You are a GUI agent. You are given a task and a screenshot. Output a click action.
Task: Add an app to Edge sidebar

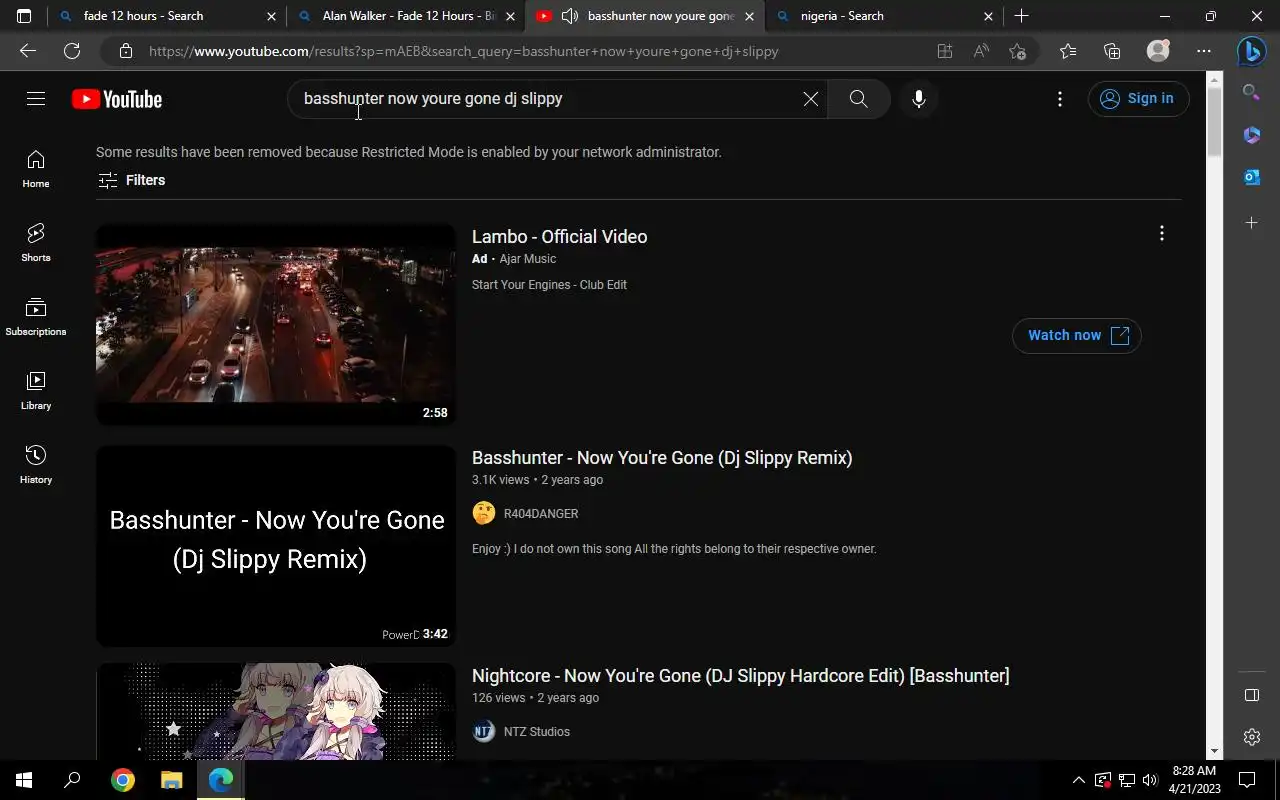[x=1251, y=222]
